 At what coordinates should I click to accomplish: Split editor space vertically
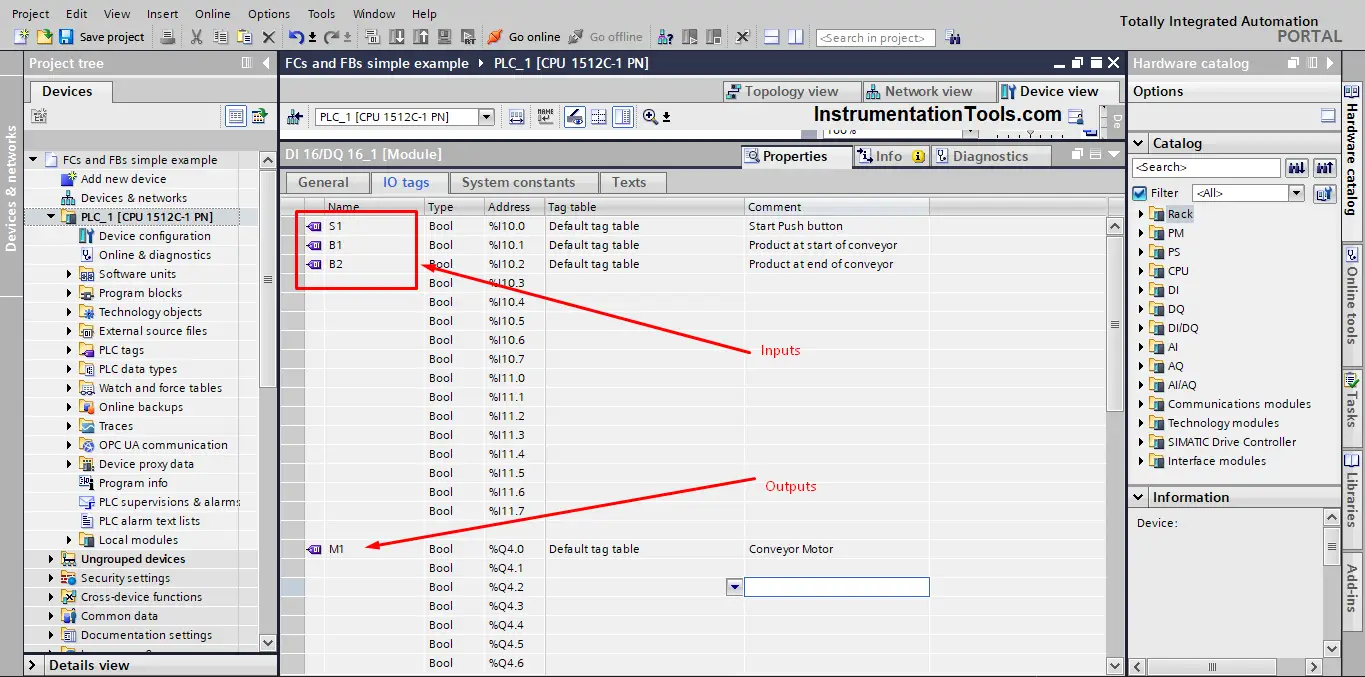coord(795,37)
